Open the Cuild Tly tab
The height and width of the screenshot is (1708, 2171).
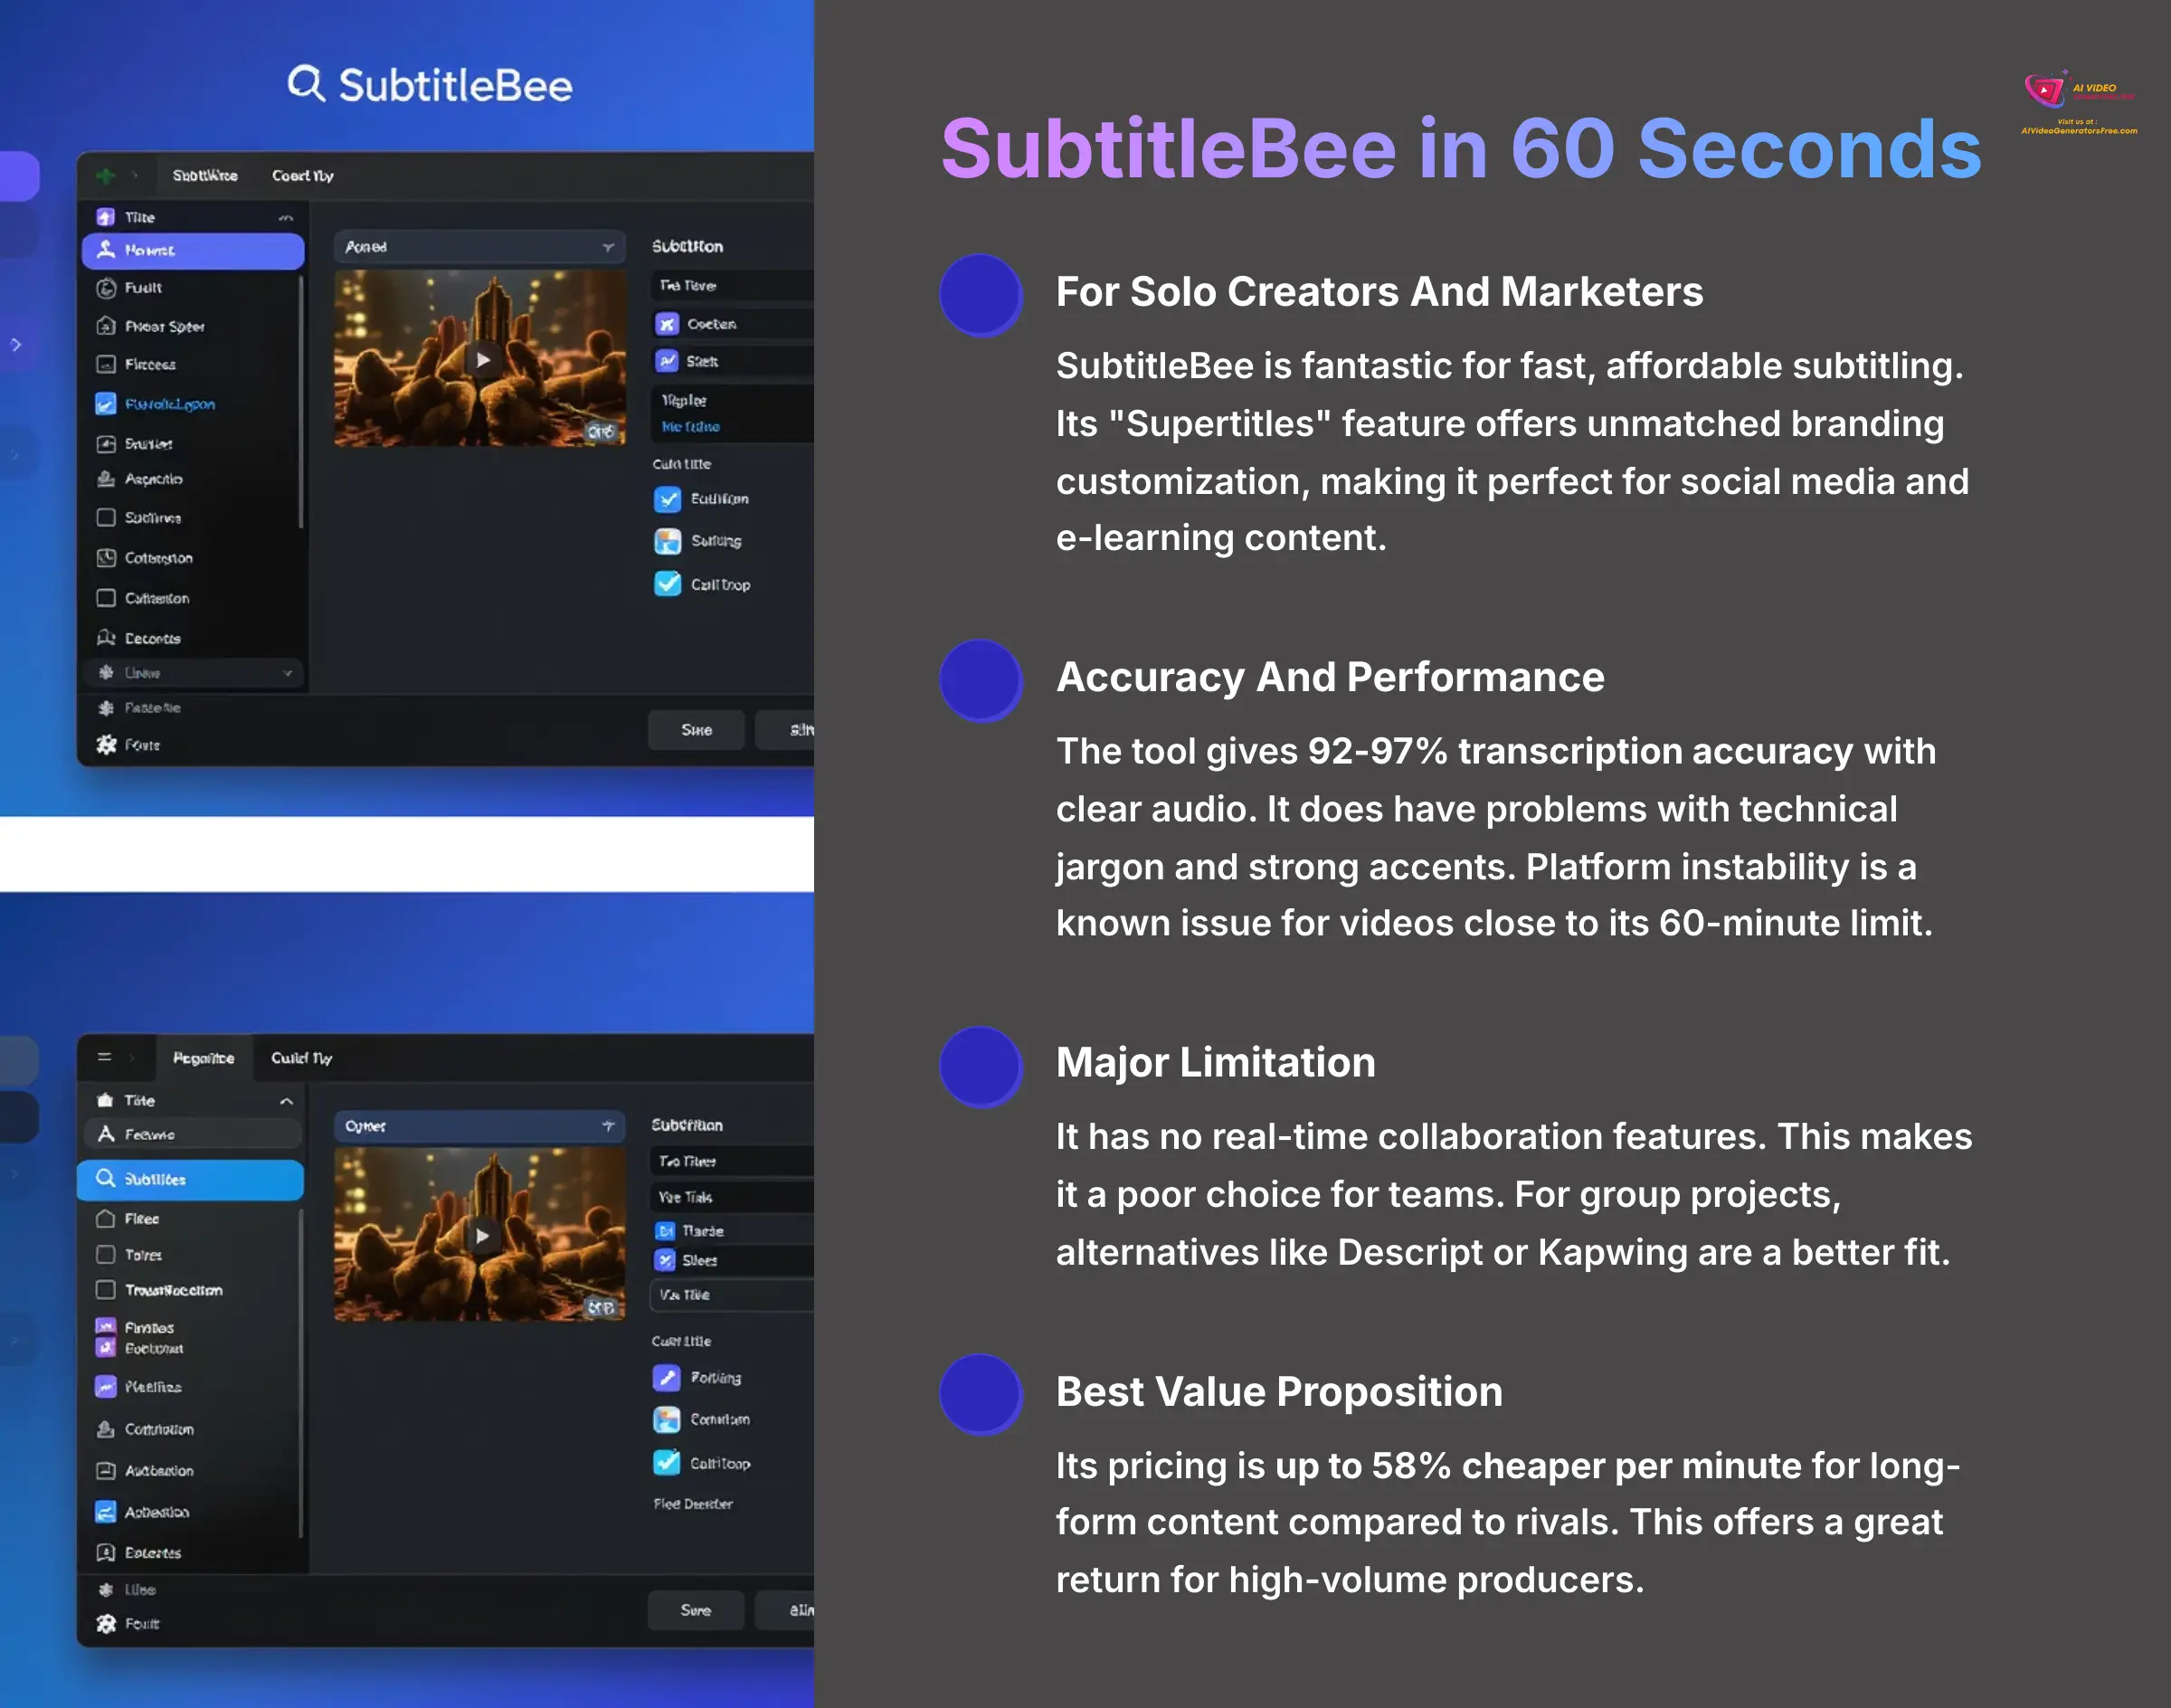[302, 1058]
